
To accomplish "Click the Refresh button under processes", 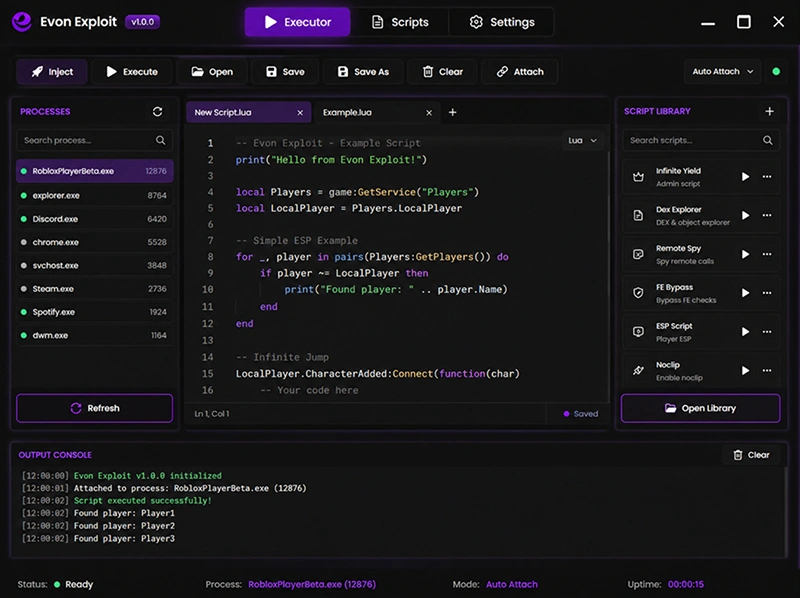I will 94,408.
